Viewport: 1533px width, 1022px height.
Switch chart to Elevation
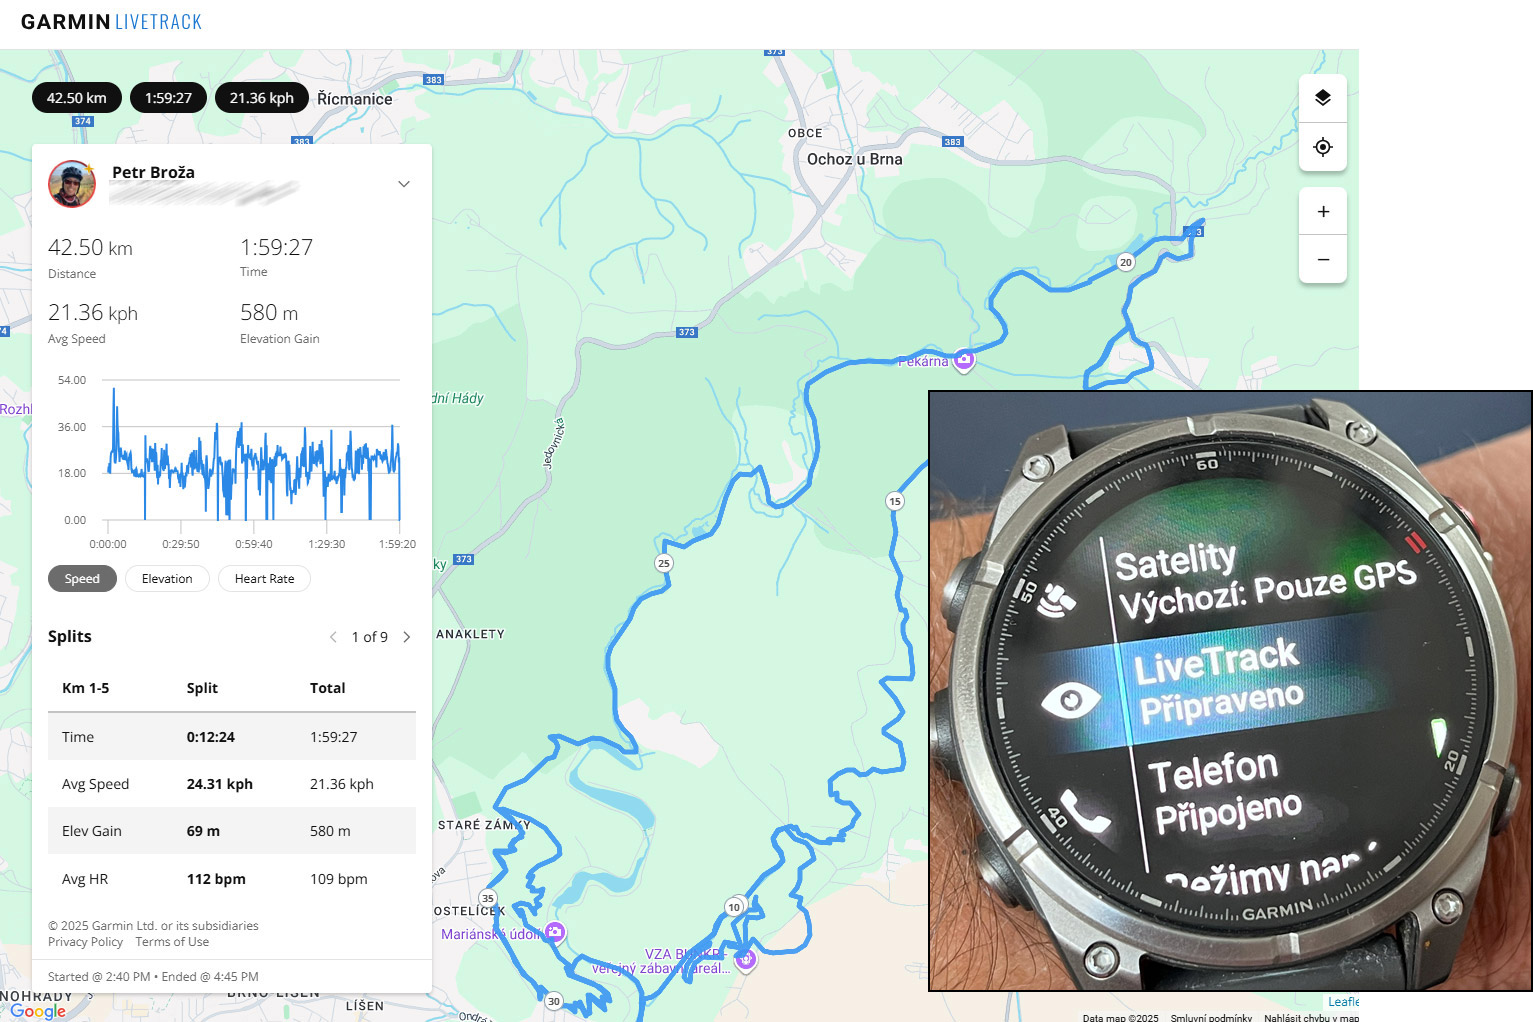coord(167,579)
